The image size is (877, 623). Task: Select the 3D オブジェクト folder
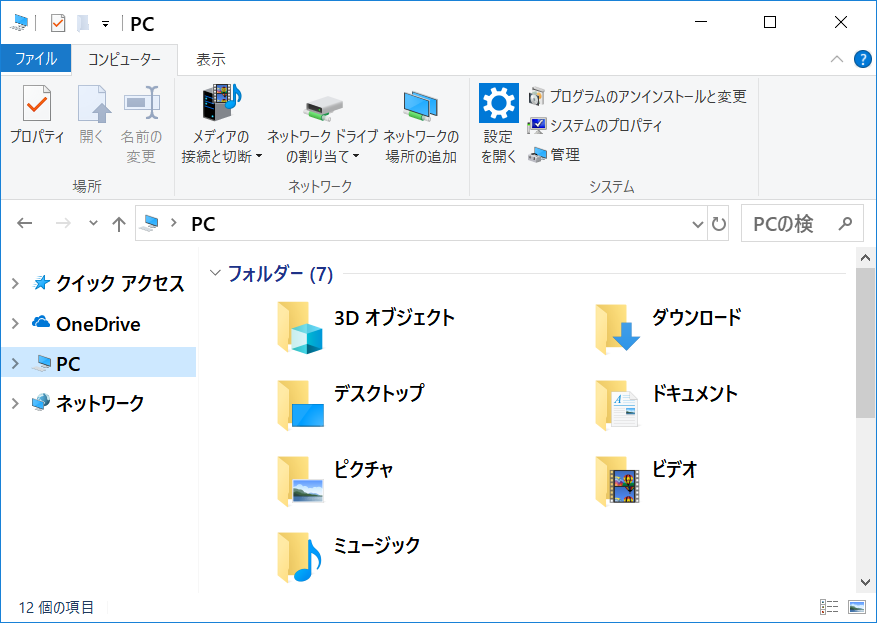pos(364,325)
